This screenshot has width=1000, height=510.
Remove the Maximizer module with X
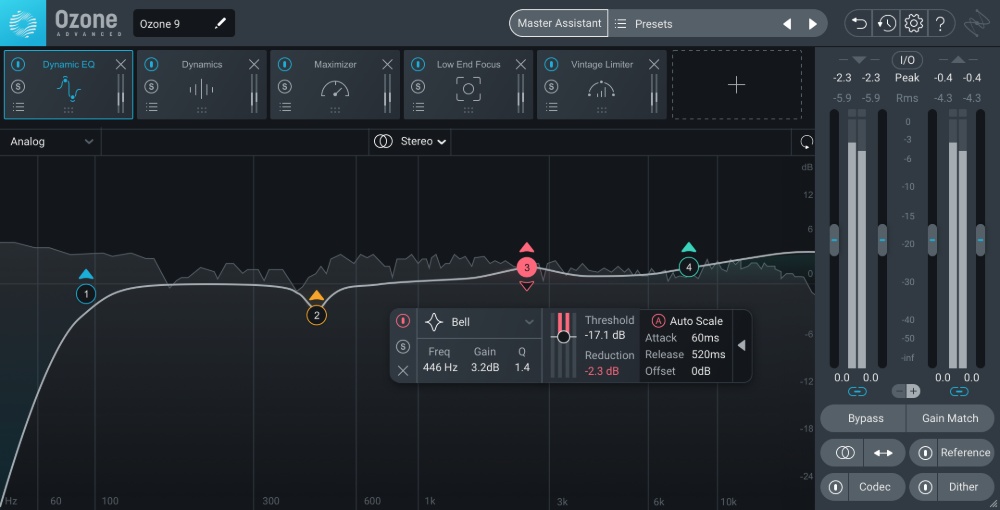click(387, 64)
